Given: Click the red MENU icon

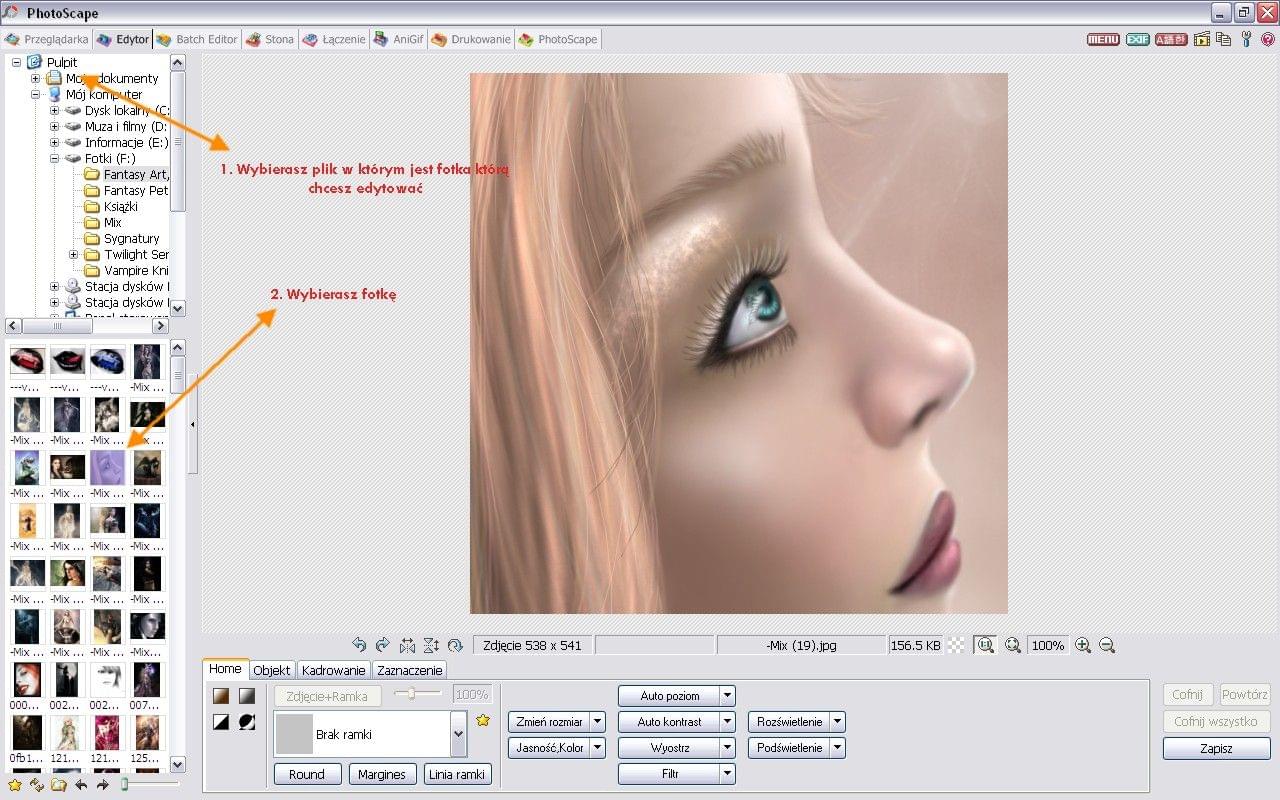Looking at the screenshot, I should pyautogui.click(x=1103, y=39).
